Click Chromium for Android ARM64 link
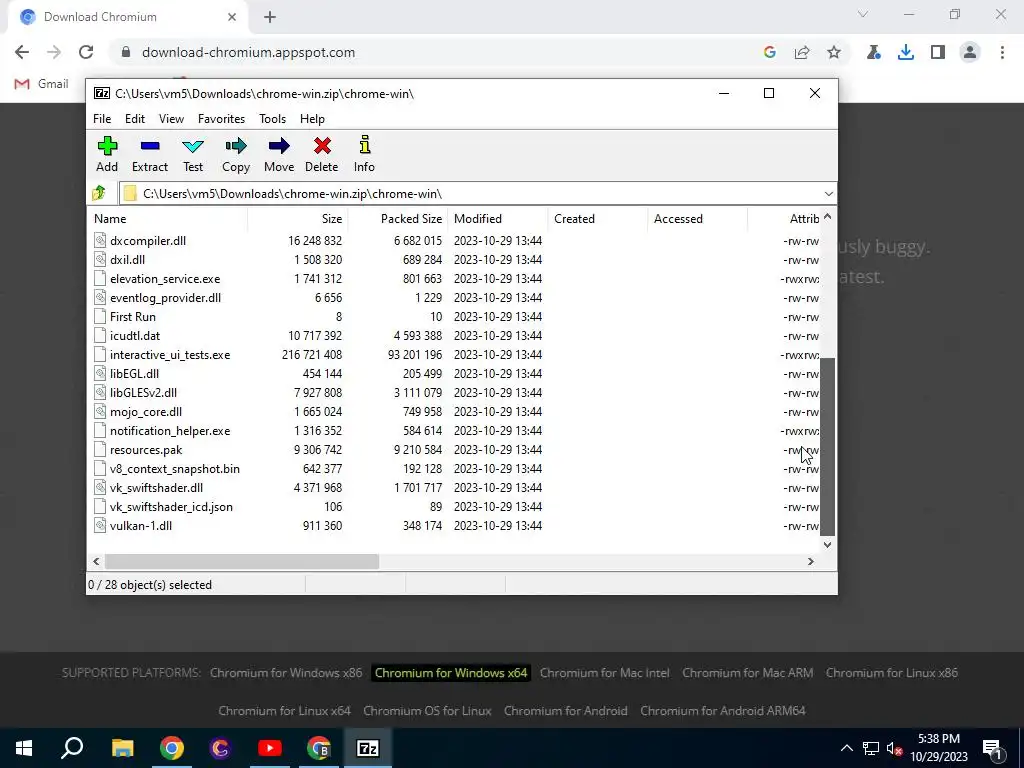The height and width of the screenshot is (768, 1024). click(722, 711)
